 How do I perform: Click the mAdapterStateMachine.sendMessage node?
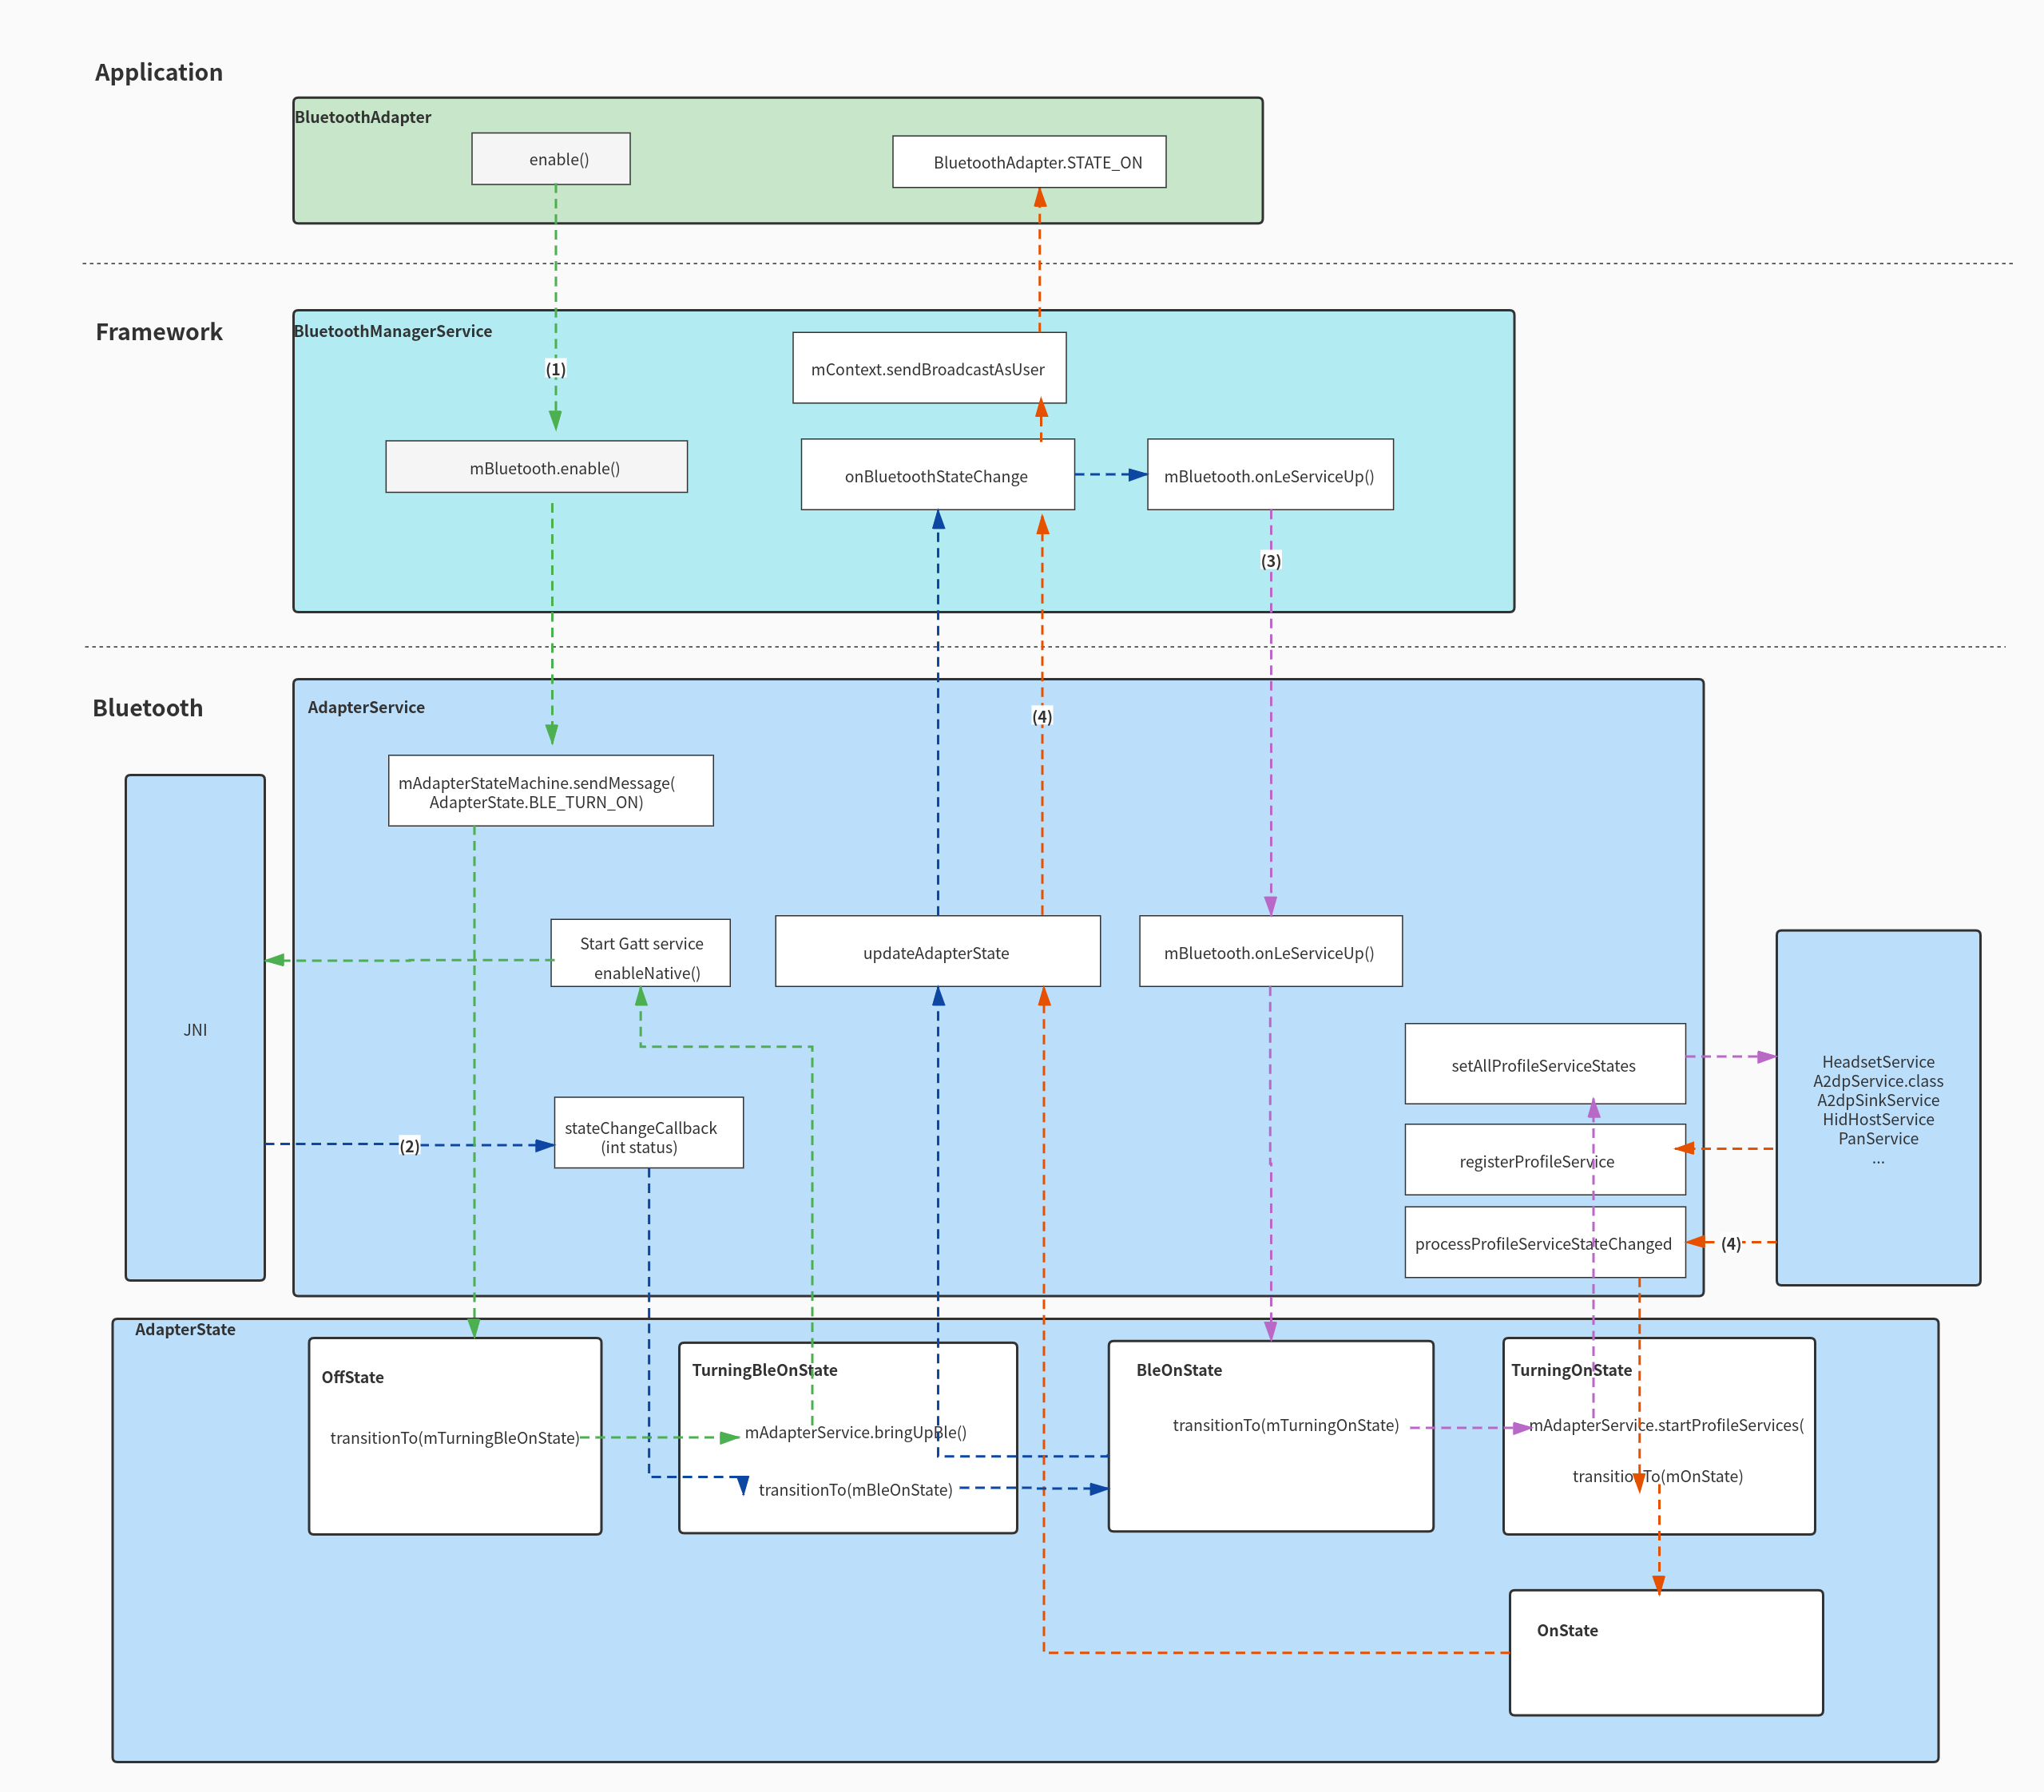(x=551, y=791)
